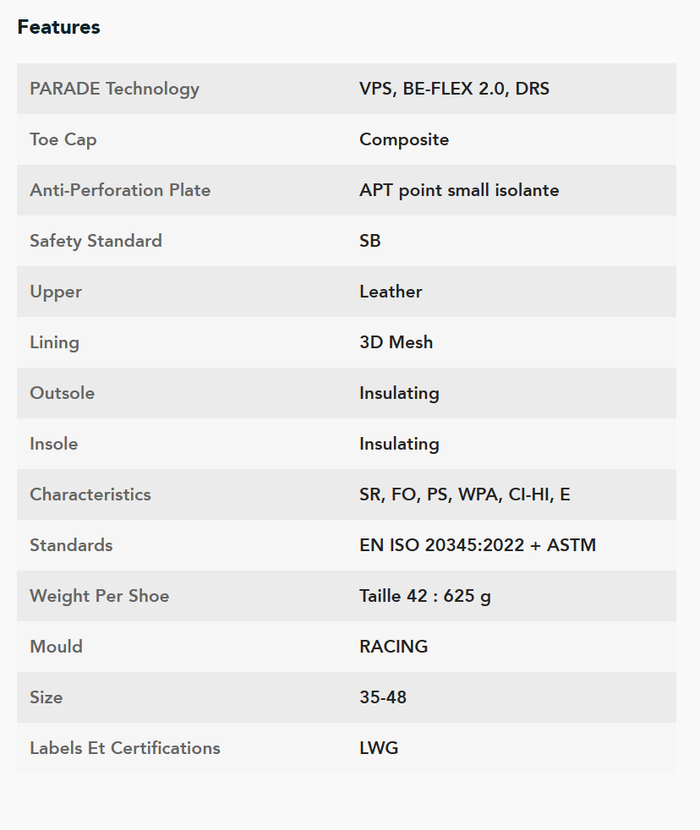Image resolution: width=700 pixels, height=830 pixels.
Task: Select the LWG certification value
Action: (379, 748)
